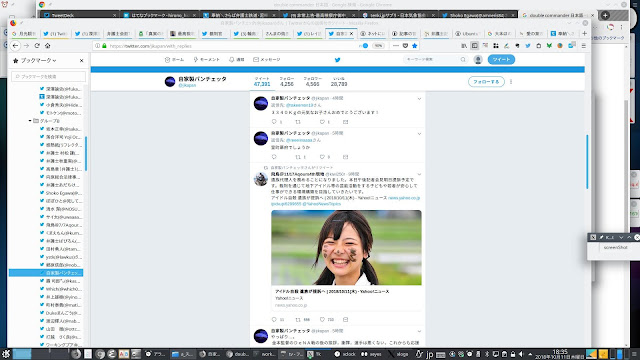Open a new Firefox tab
This screenshot has width=640, height=360.
pyautogui.click(x=584, y=33)
